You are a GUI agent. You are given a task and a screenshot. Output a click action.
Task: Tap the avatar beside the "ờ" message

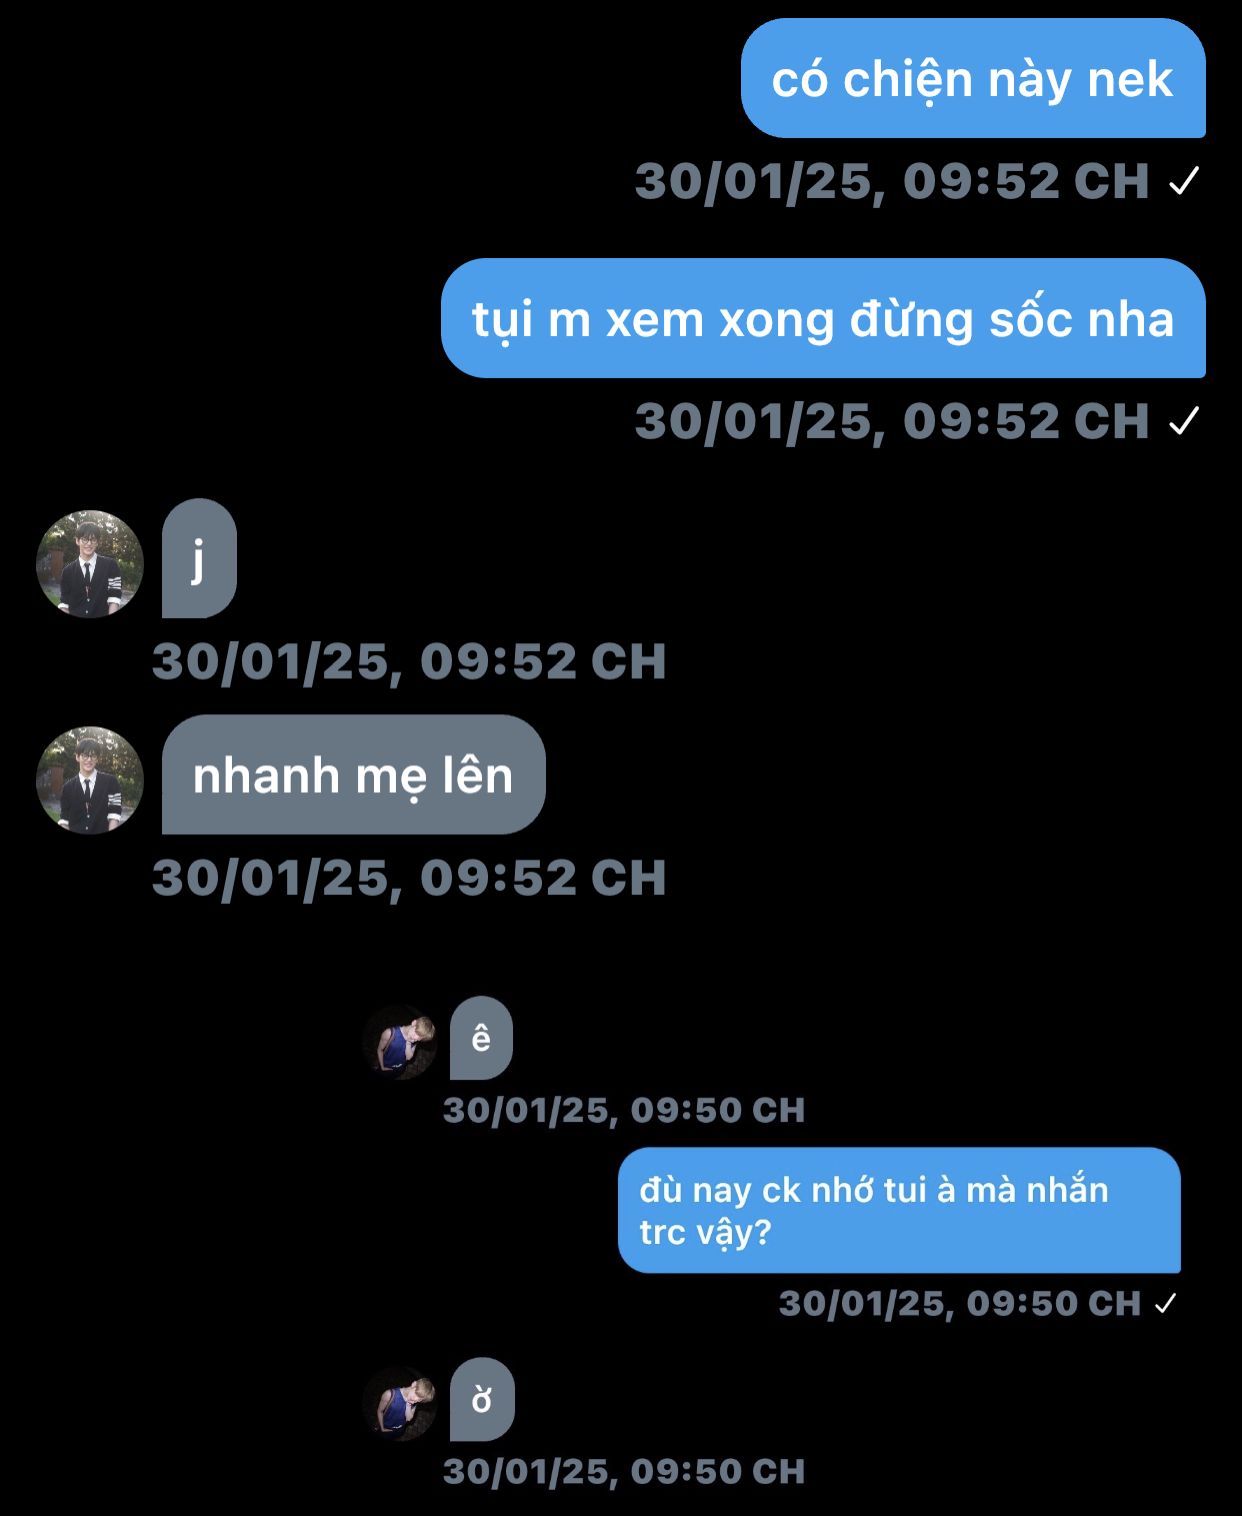tap(400, 1403)
